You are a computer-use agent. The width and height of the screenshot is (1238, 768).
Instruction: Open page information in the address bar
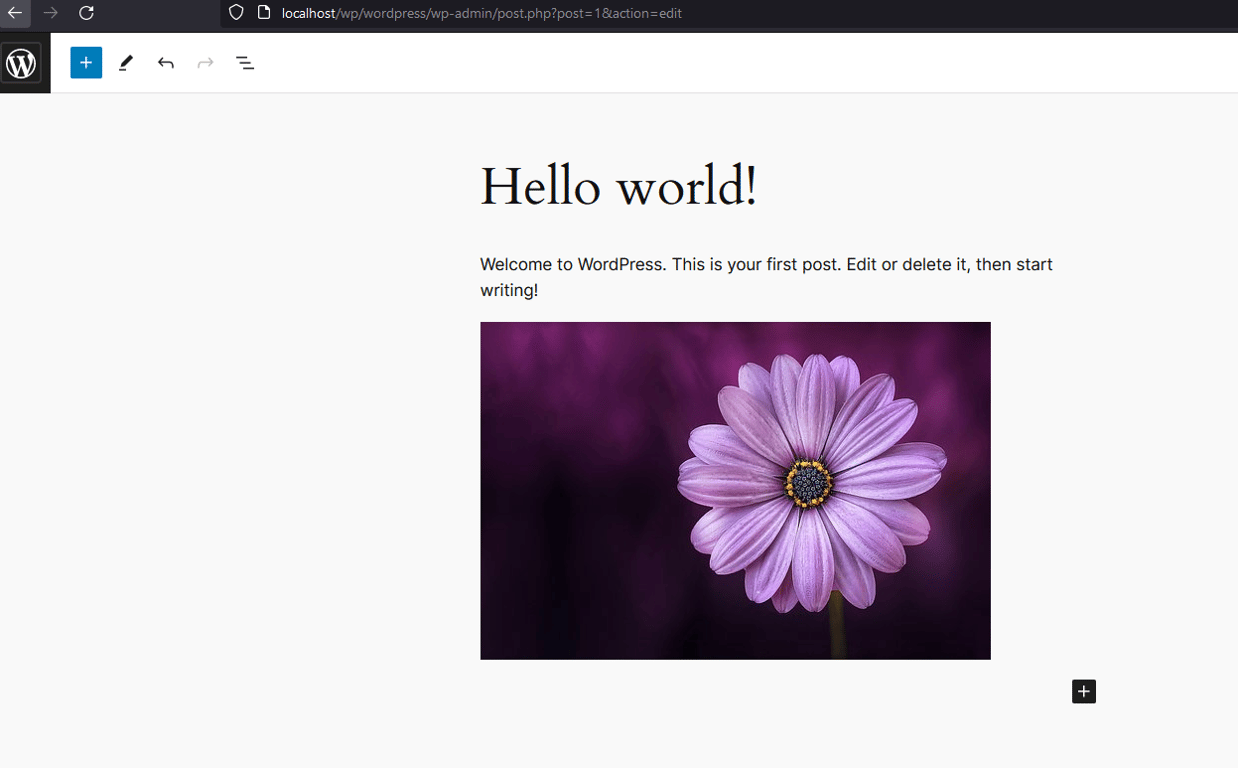pyautogui.click(x=262, y=14)
